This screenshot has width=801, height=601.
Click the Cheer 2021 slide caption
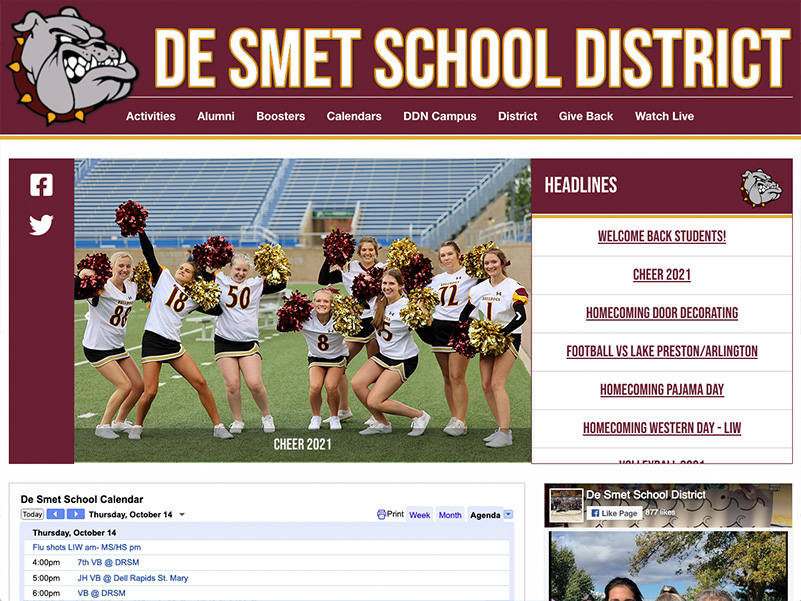coord(302,444)
